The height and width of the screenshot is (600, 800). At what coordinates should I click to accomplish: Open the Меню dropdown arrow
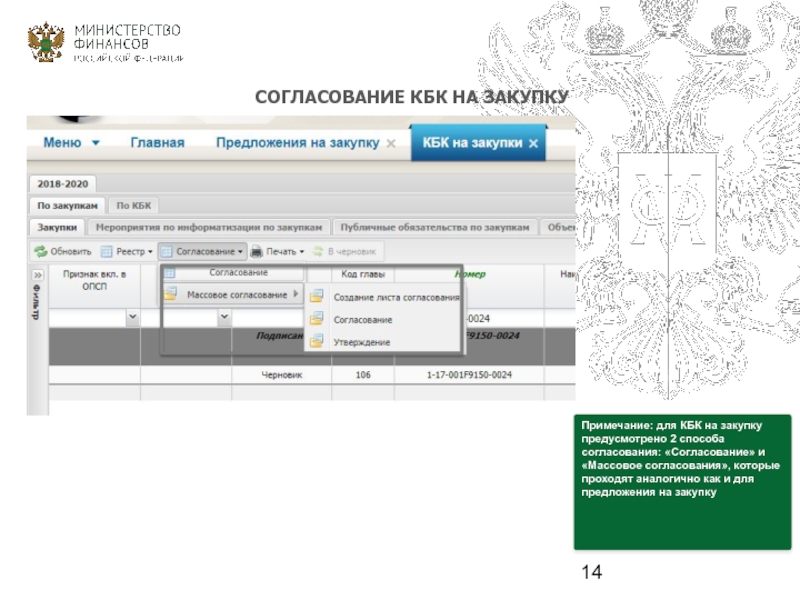click(x=96, y=143)
